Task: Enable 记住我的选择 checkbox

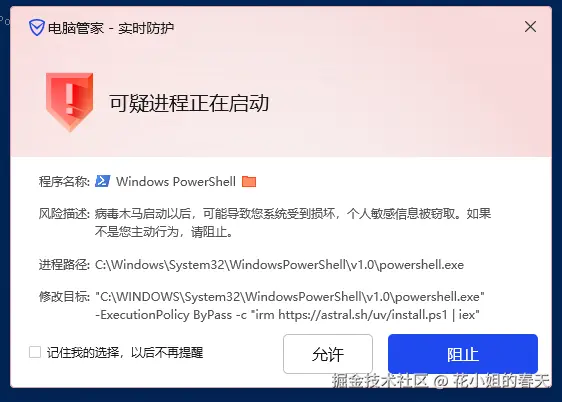Action: 35,352
